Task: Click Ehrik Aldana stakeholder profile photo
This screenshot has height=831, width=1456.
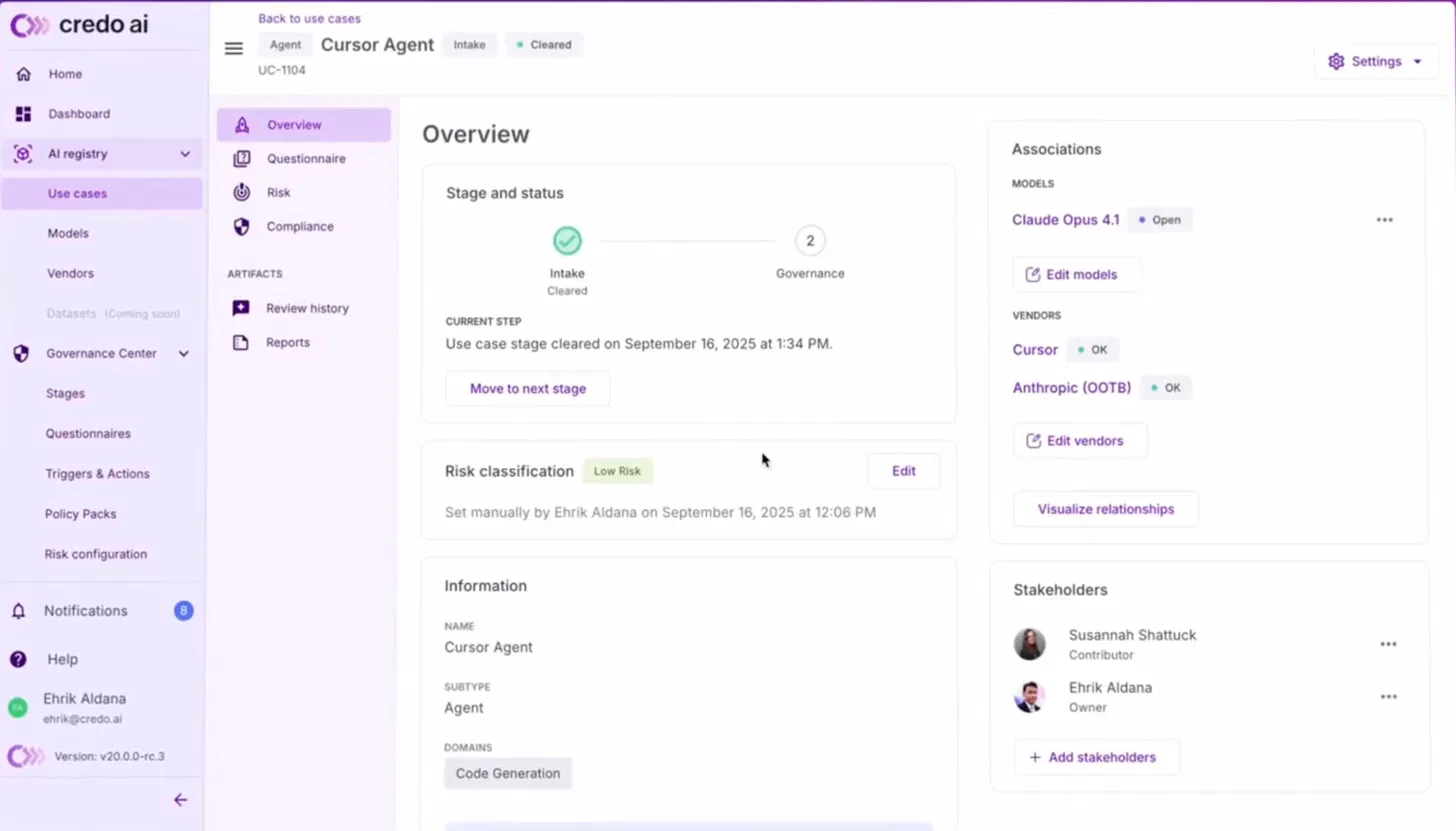Action: [1030, 697]
